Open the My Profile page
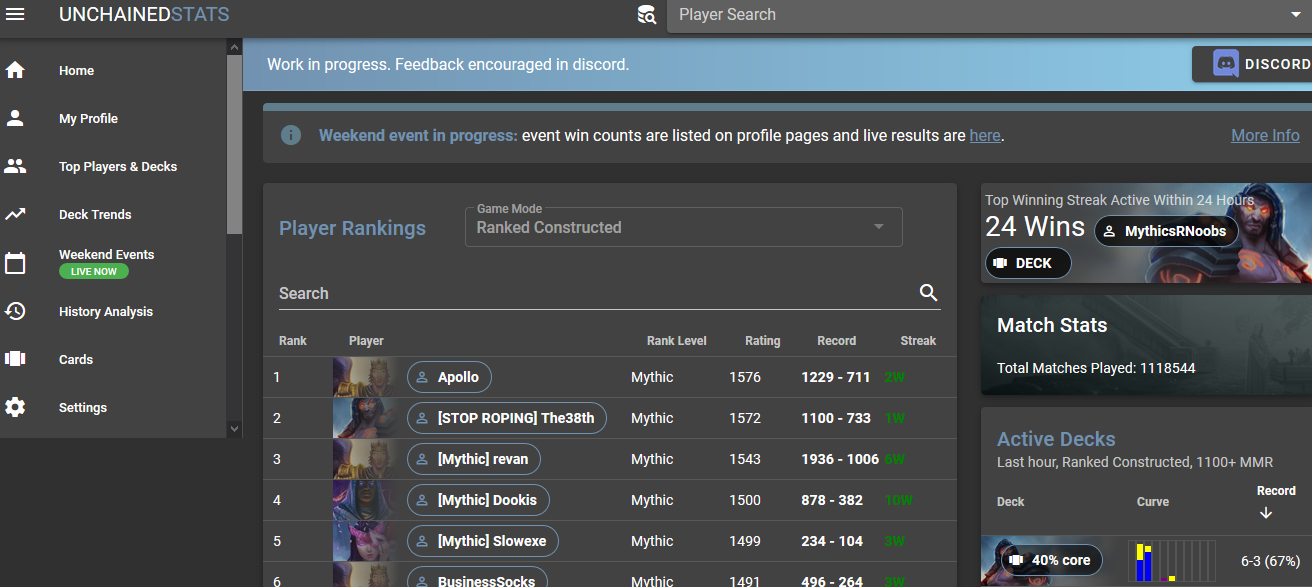The height and width of the screenshot is (587, 1312). click(x=114, y=118)
